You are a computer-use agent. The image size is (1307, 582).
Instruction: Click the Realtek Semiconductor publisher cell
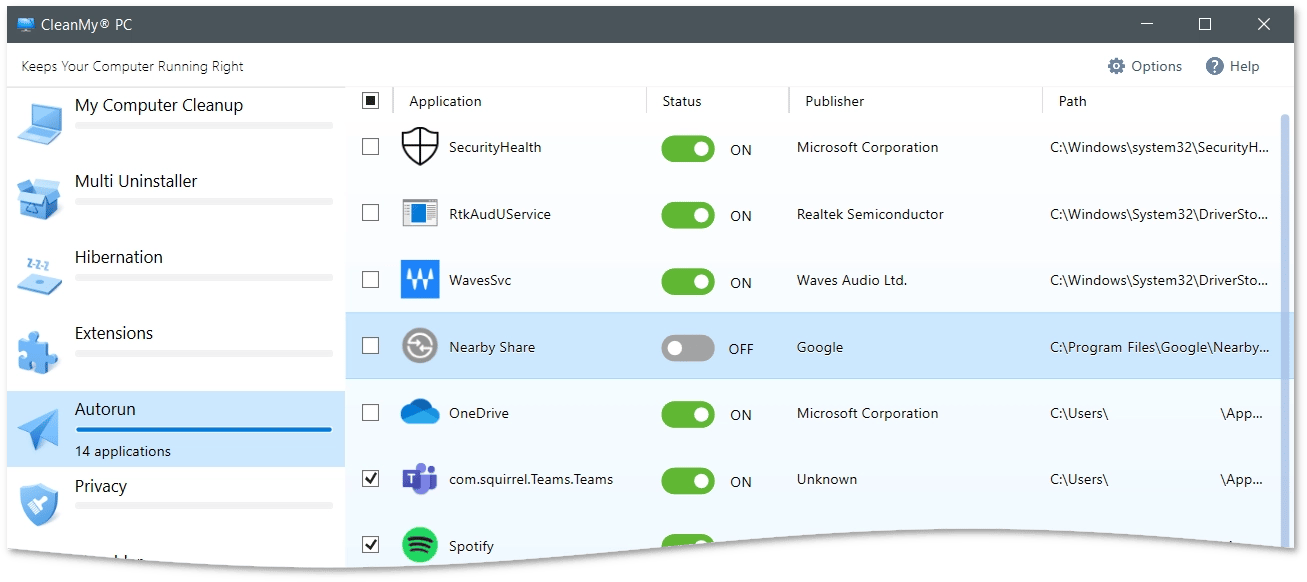870,214
